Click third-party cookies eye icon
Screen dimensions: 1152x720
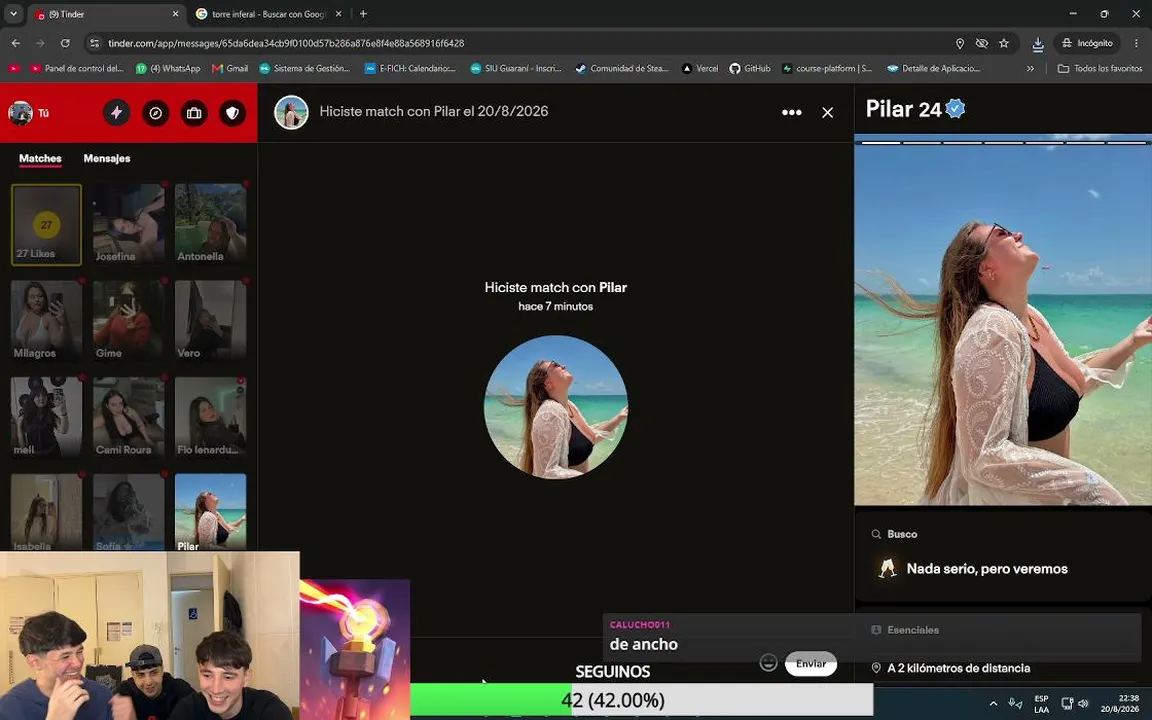982,43
